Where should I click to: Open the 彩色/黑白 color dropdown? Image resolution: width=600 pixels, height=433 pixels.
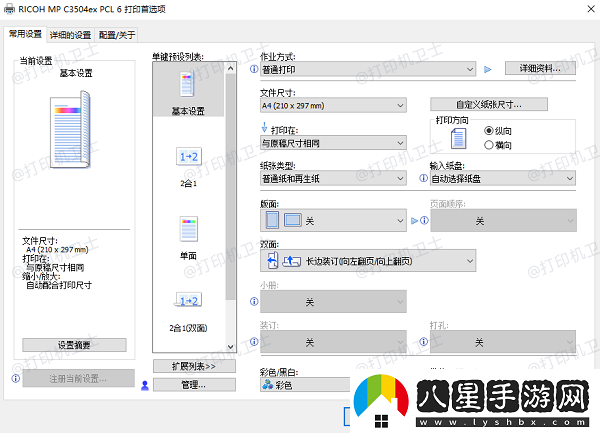305,384
